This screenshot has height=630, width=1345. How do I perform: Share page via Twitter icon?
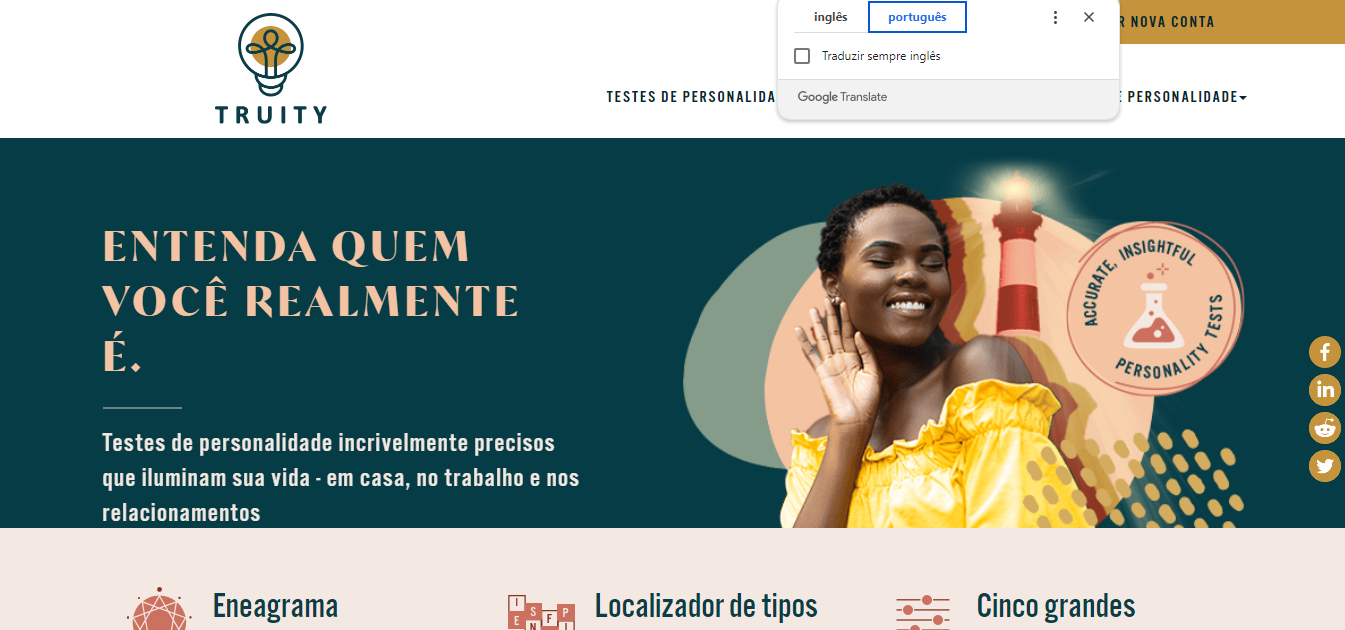pos(1325,465)
